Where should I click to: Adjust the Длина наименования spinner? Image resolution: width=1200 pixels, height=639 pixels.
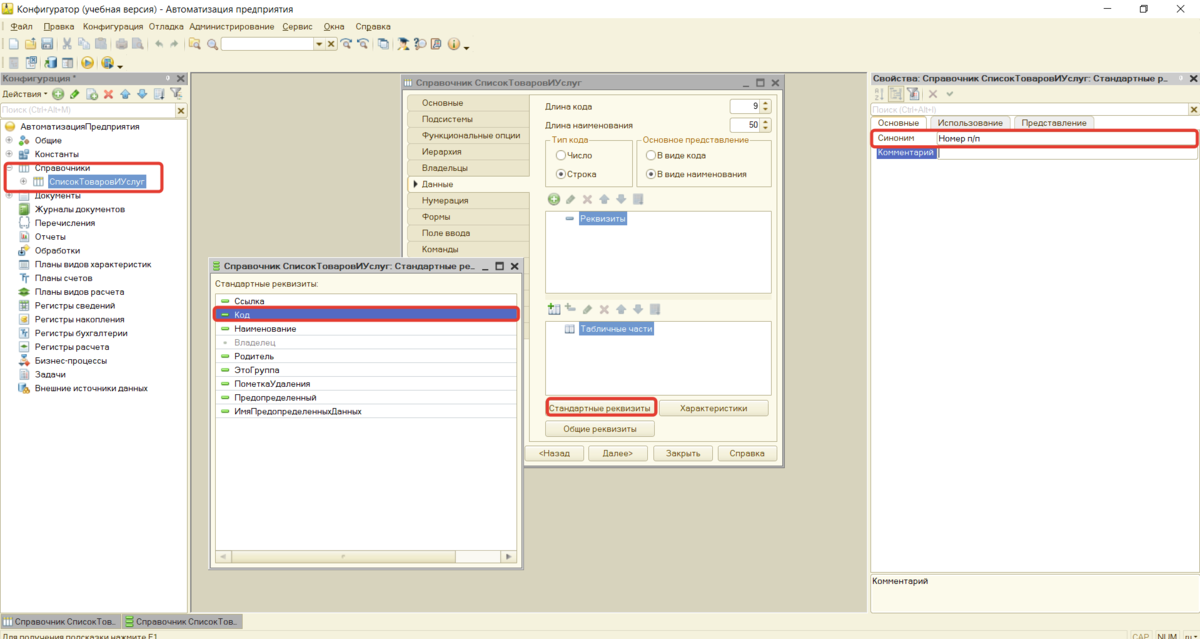[765, 125]
